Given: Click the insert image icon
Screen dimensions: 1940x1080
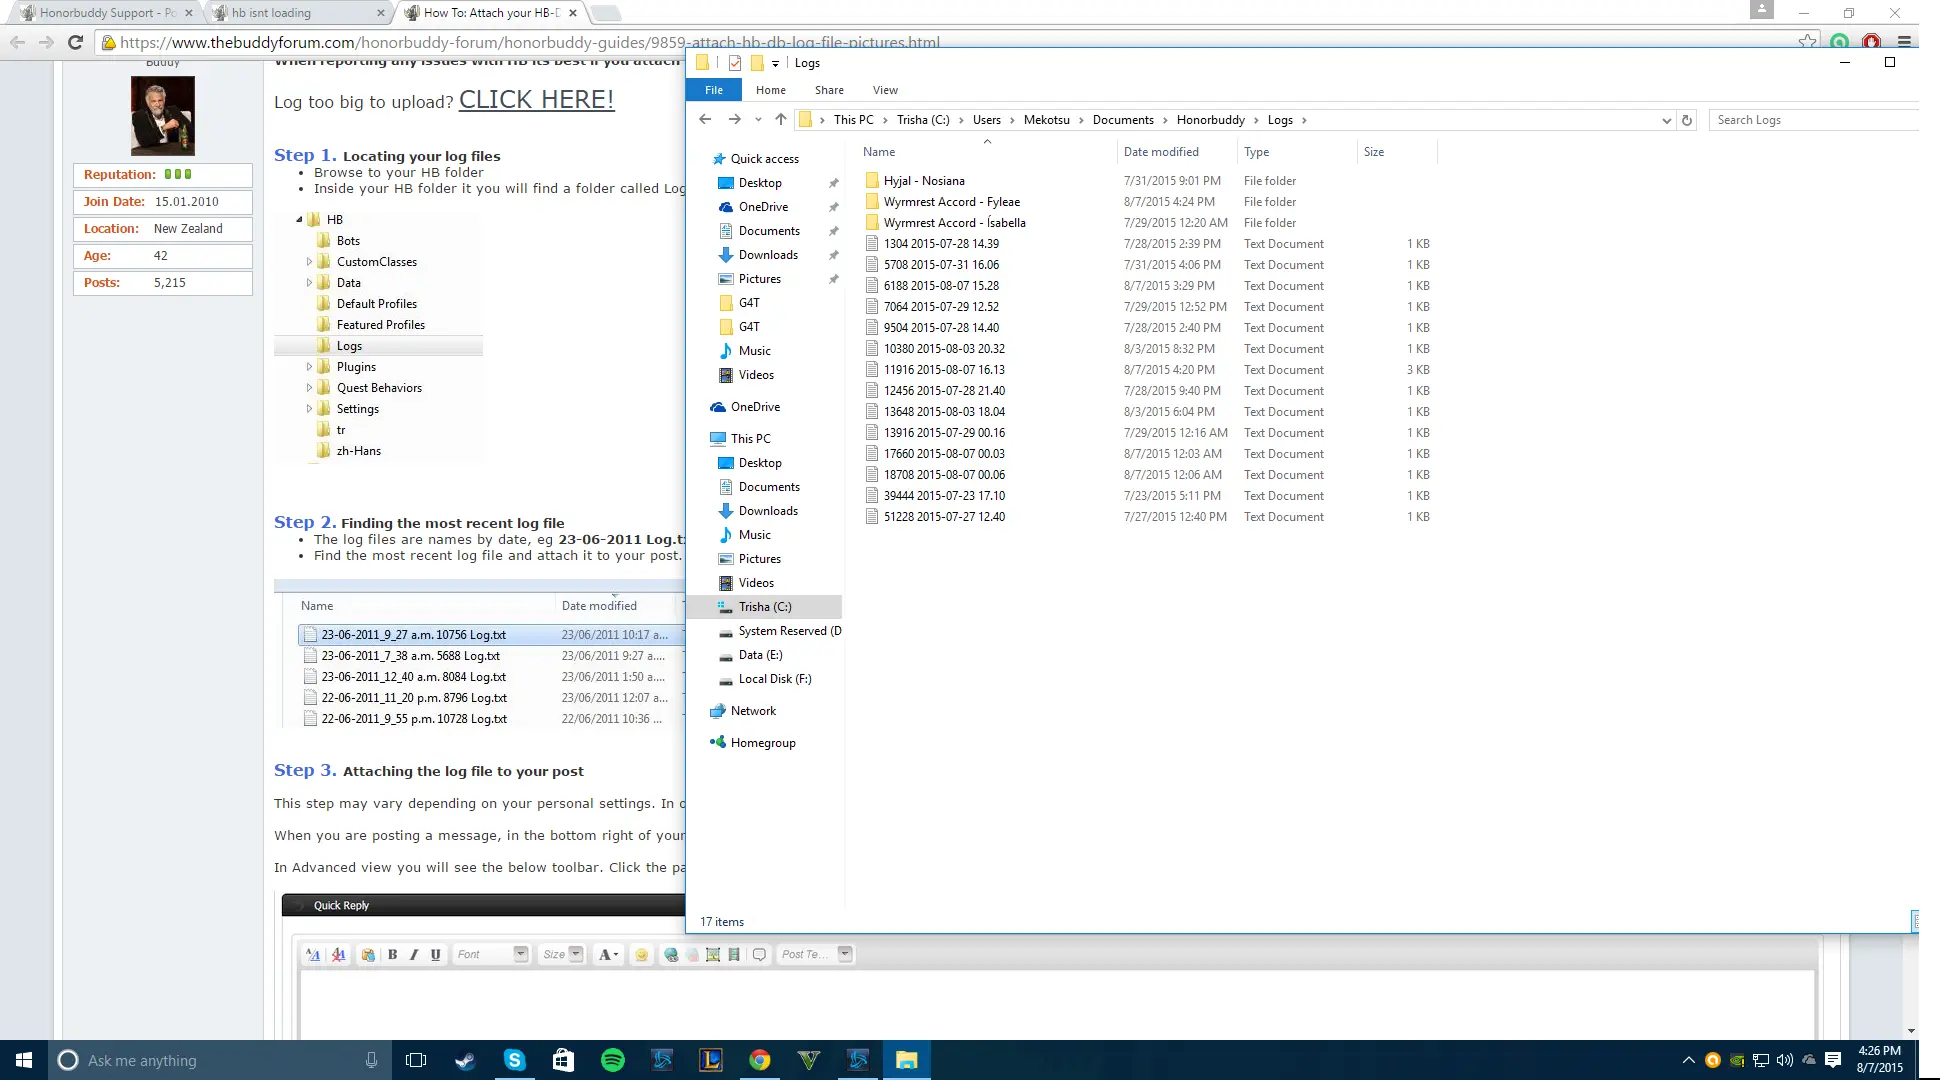Looking at the screenshot, I should click(713, 954).
